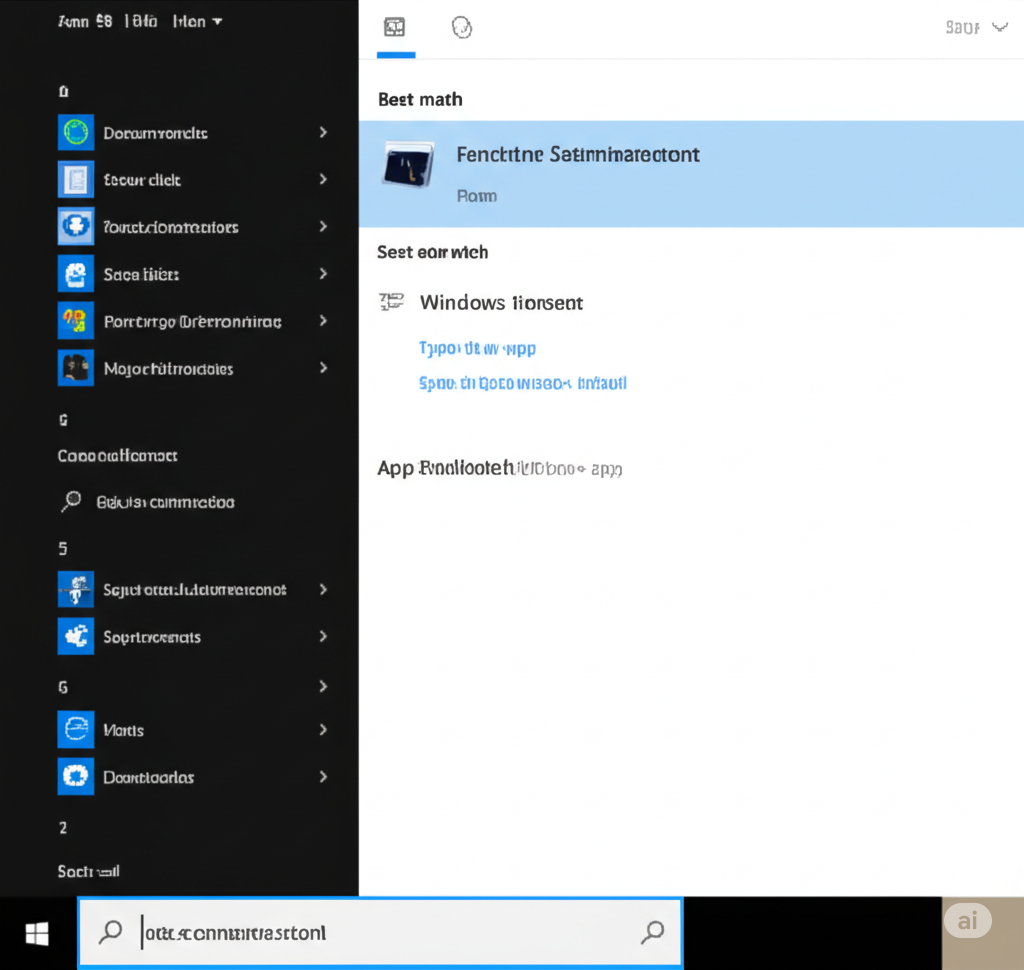Expand the 'Mojochitrrordoies' chevron
1024x970 pixels.
tap(323, 368)
